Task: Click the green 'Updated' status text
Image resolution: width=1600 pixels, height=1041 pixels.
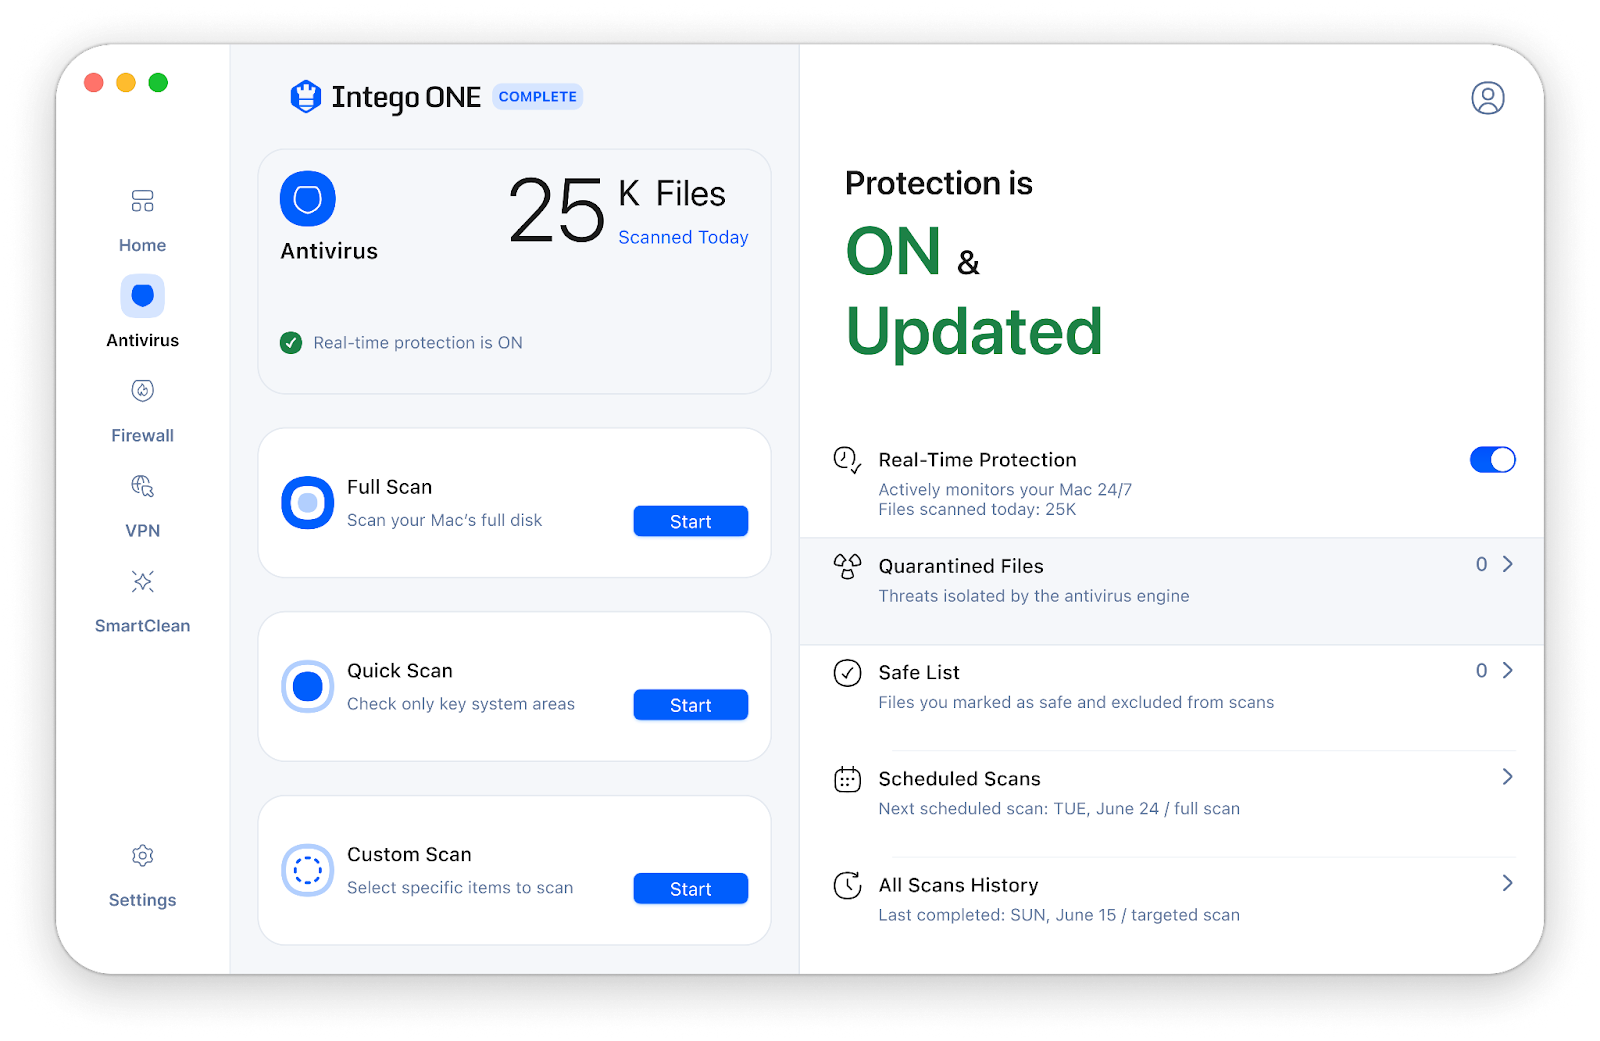Action: [x=974, y=332]
